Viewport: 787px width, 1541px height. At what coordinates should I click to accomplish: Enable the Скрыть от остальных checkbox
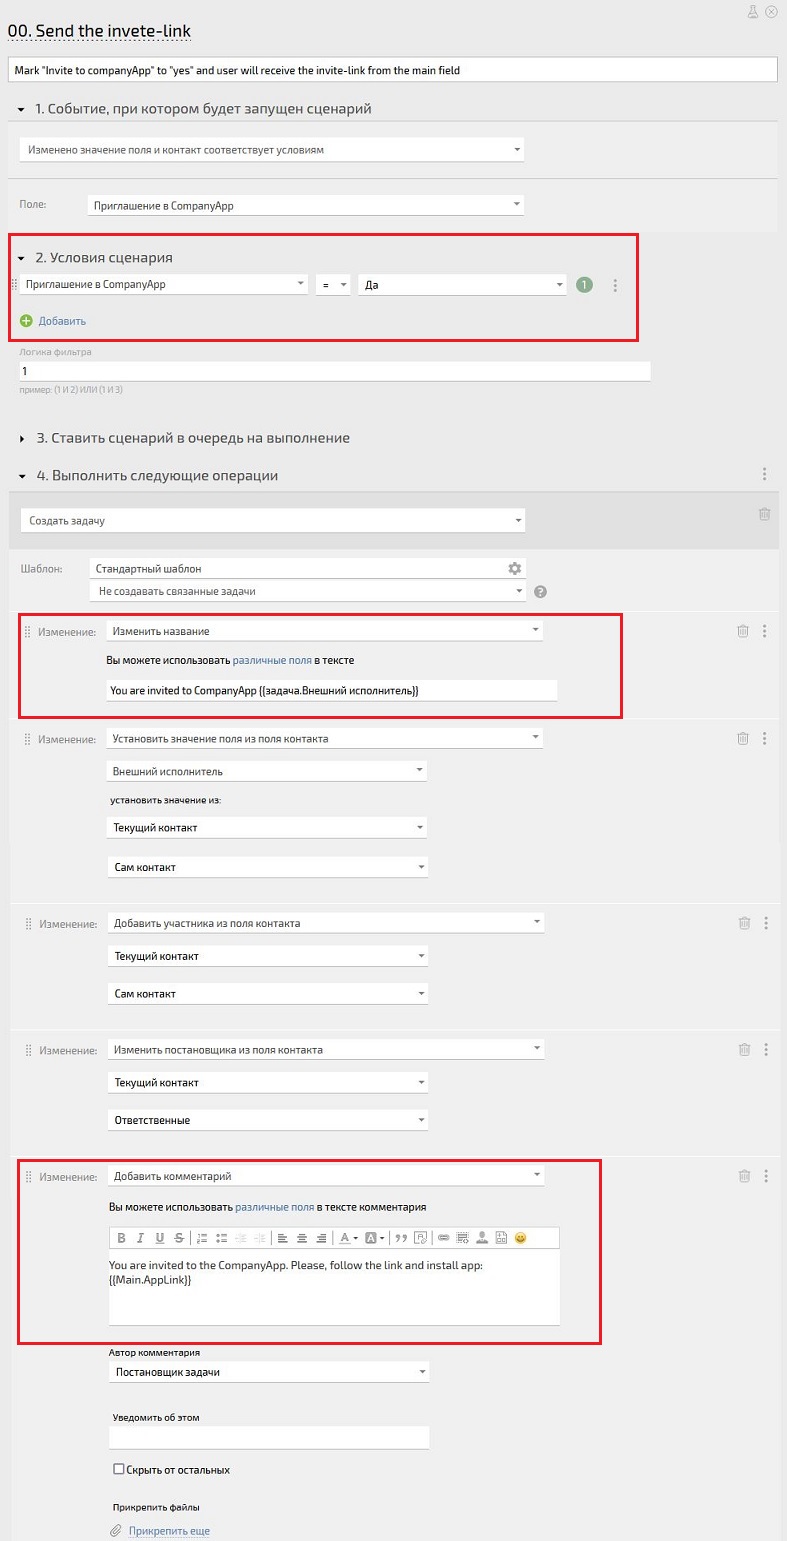point(119,1469)
